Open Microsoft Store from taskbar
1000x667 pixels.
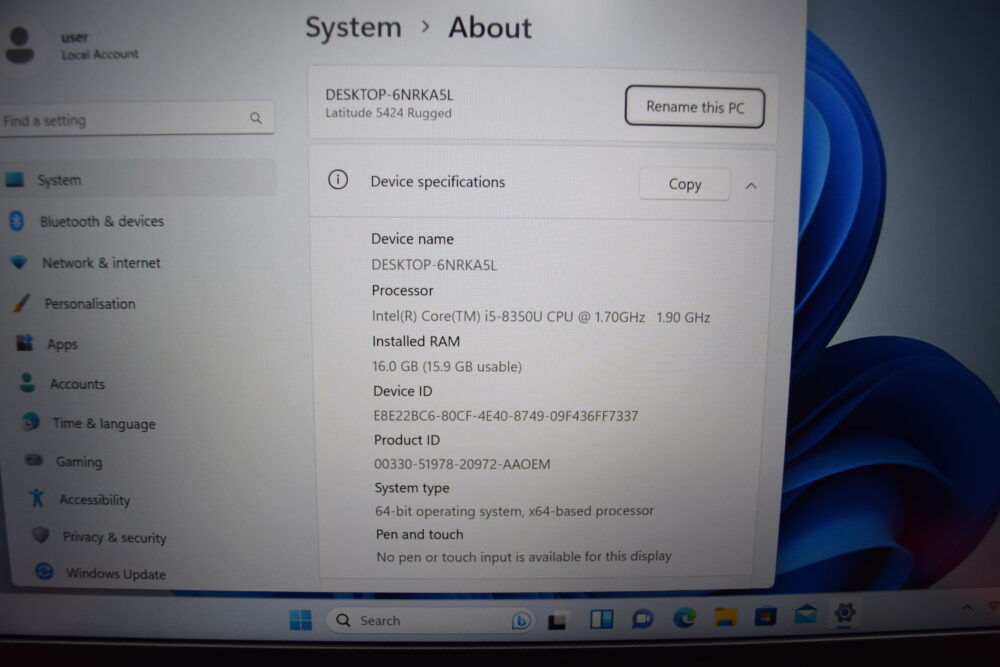click(x=765, y=616)
